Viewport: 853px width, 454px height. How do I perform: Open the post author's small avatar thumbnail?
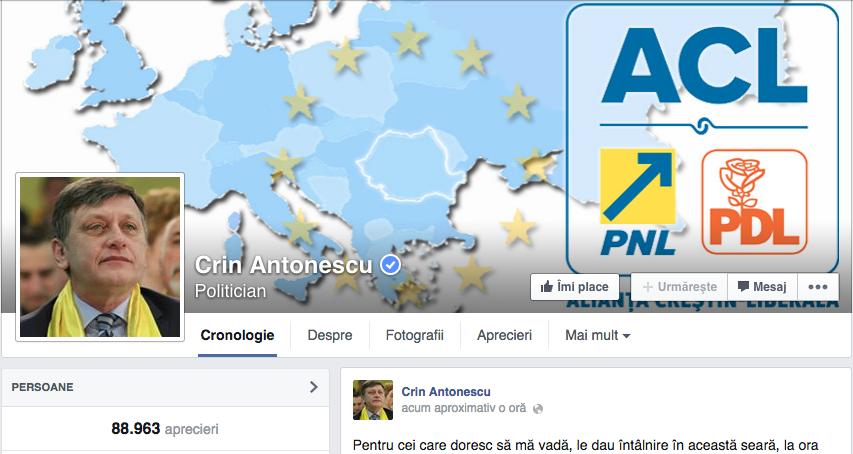(x=373, y=400)
